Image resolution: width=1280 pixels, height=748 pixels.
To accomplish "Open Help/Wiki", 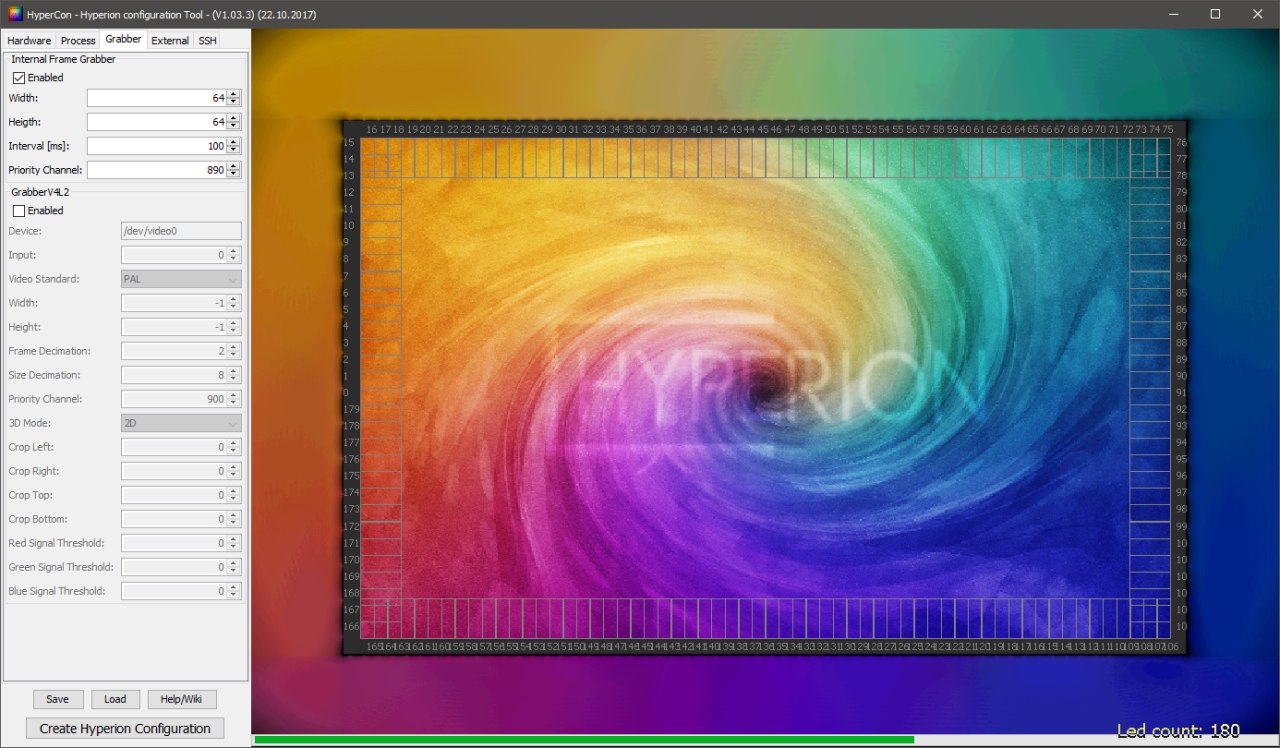I will pos(182,699).
